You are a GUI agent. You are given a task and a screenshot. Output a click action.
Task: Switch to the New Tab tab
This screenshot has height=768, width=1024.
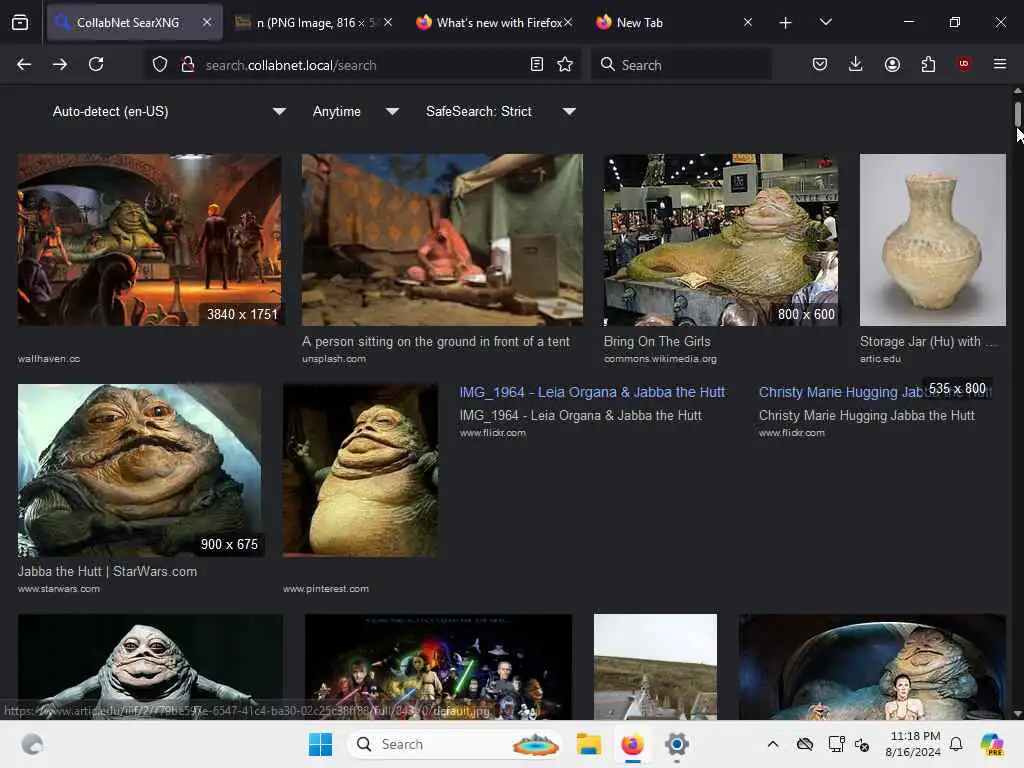coord(675,22)
